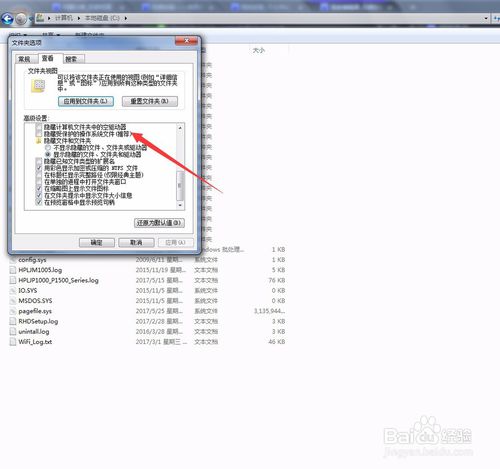Image resolution: width=500 pixels, height=469 pixels.
Task: Click the pagefile.sys file icon
Action: 13,311
